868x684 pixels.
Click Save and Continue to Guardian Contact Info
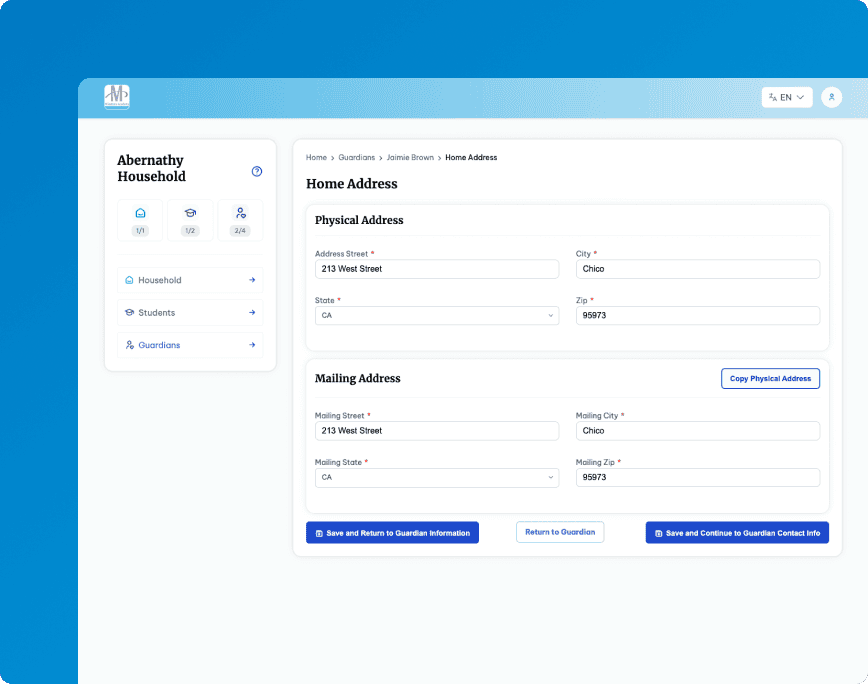coord(737,532)
